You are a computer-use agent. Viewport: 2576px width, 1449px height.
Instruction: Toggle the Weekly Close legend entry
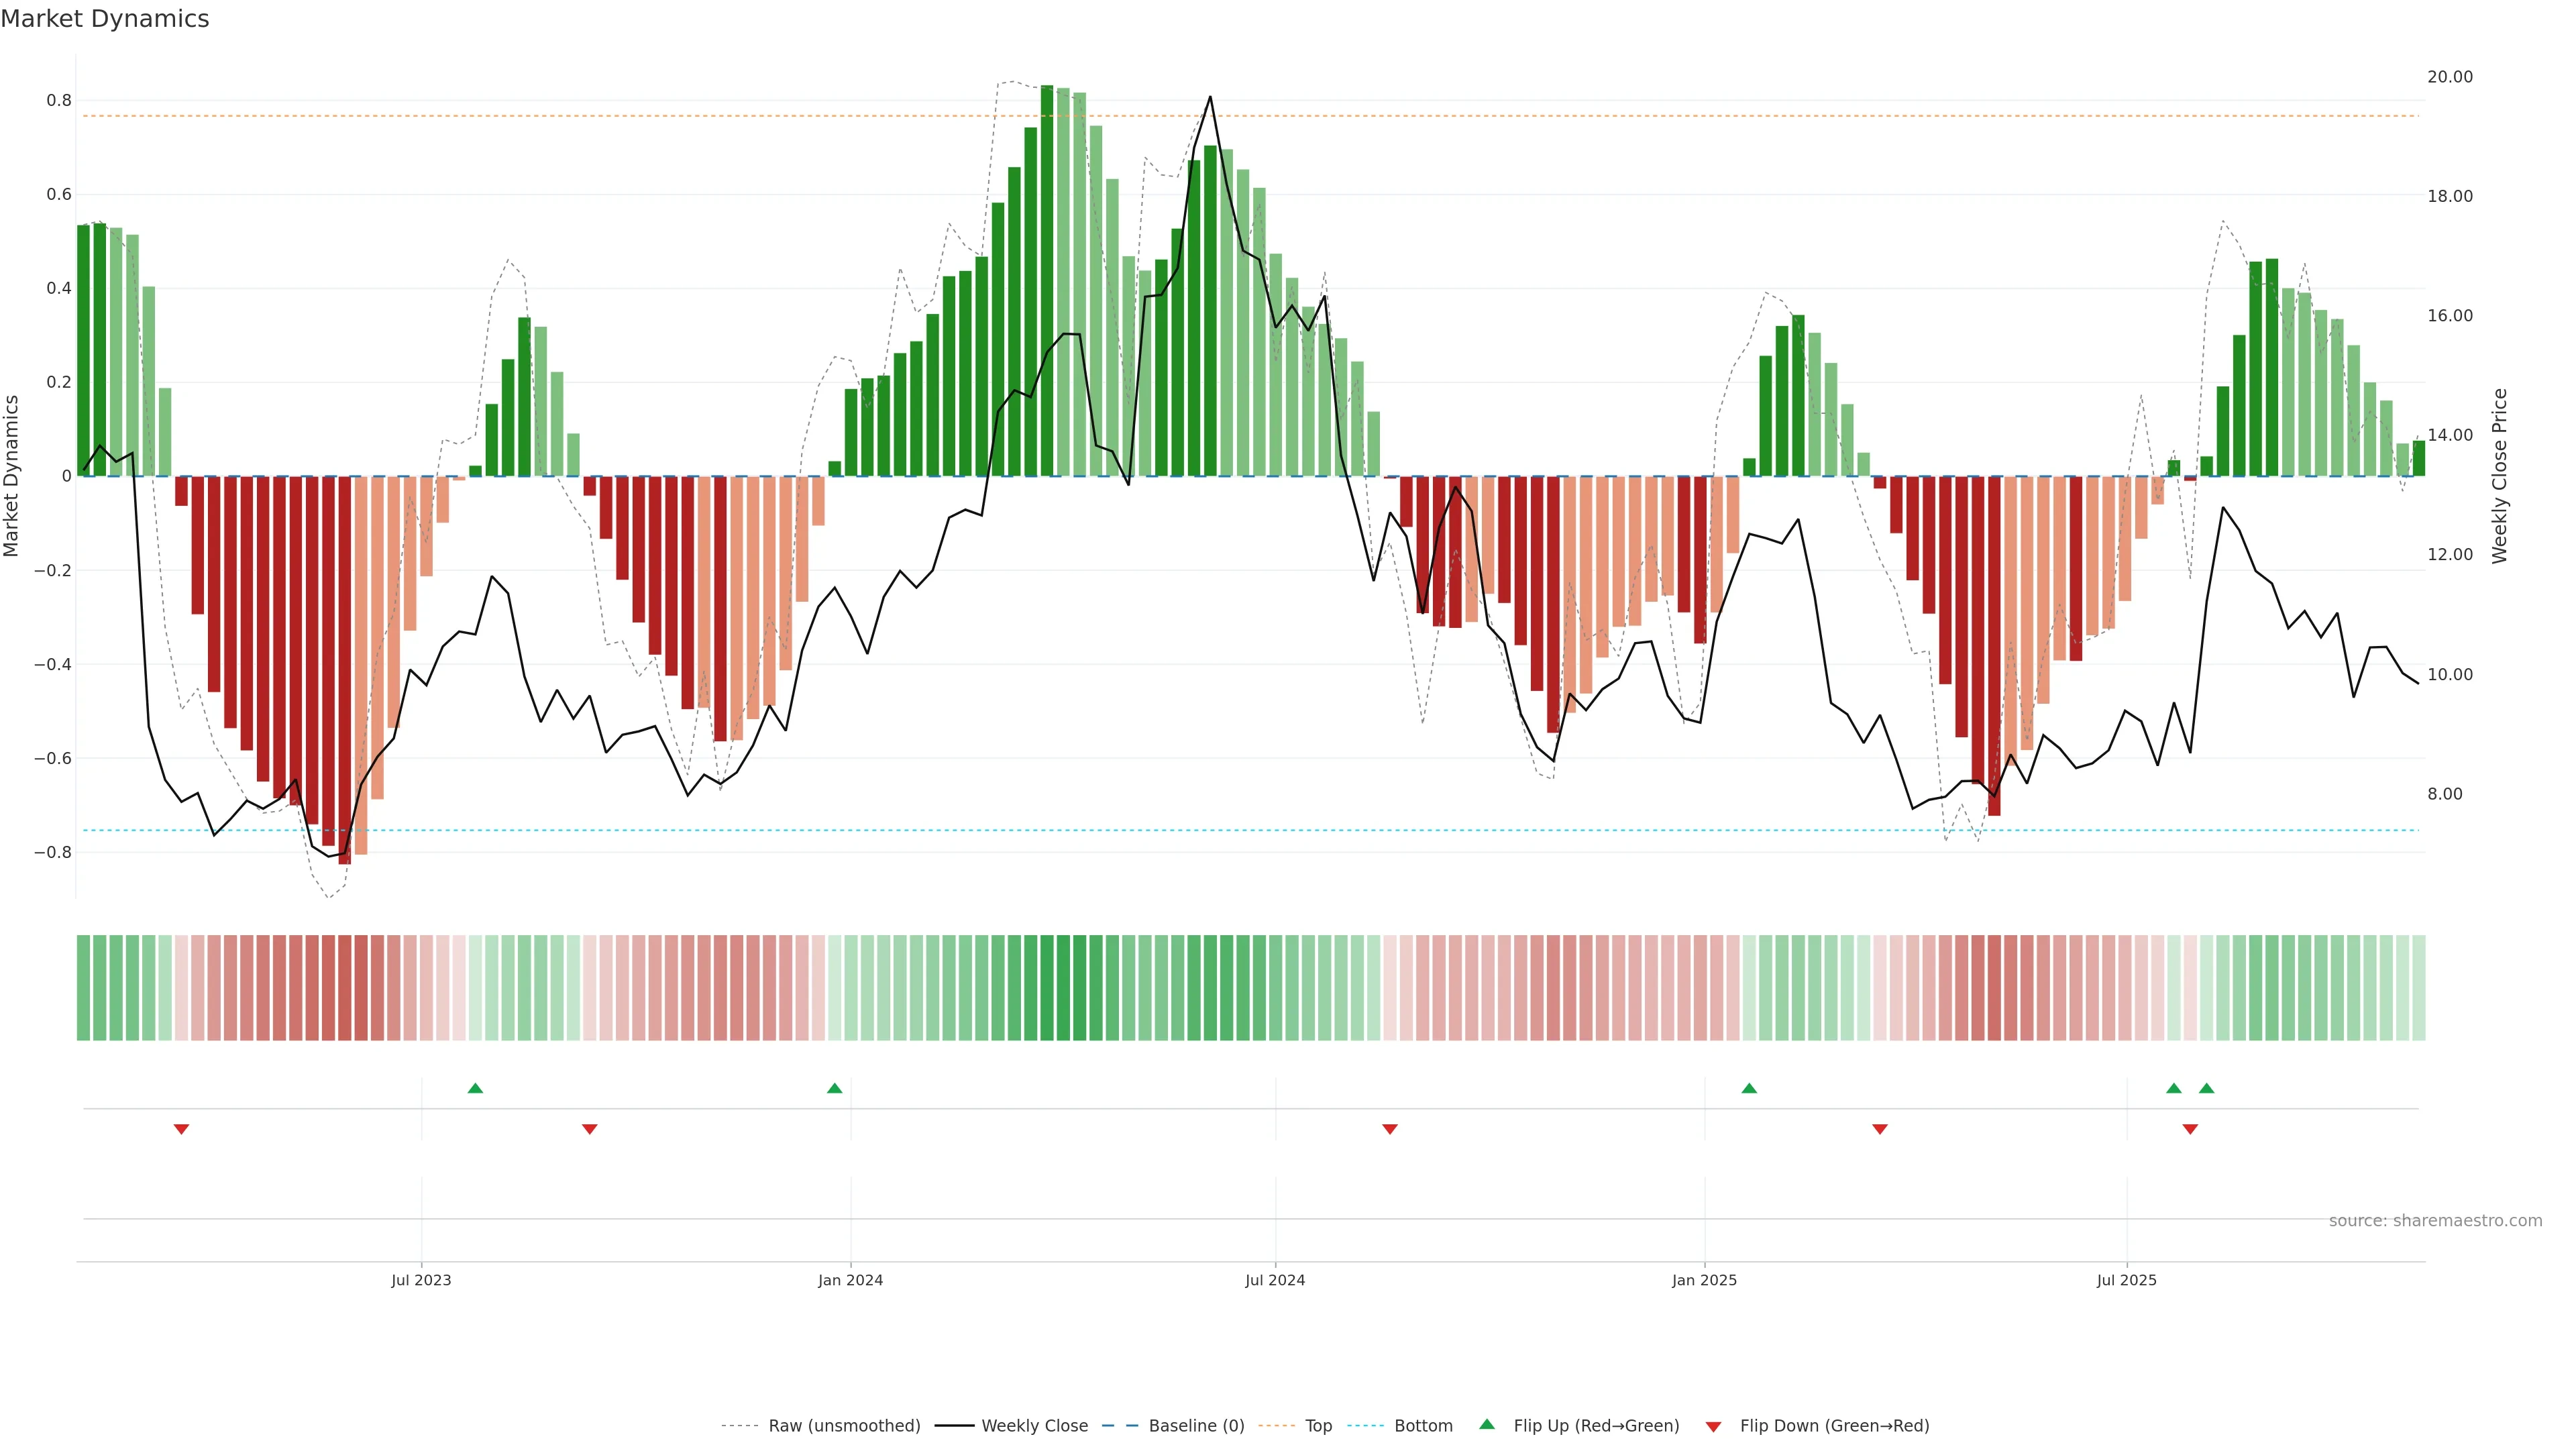(x=1034, y=1426)
